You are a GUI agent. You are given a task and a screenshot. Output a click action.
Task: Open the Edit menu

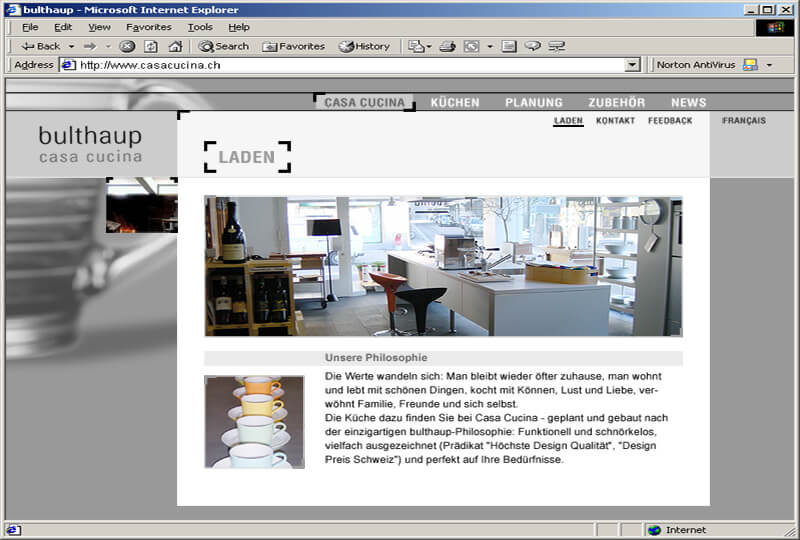point(63,27)
